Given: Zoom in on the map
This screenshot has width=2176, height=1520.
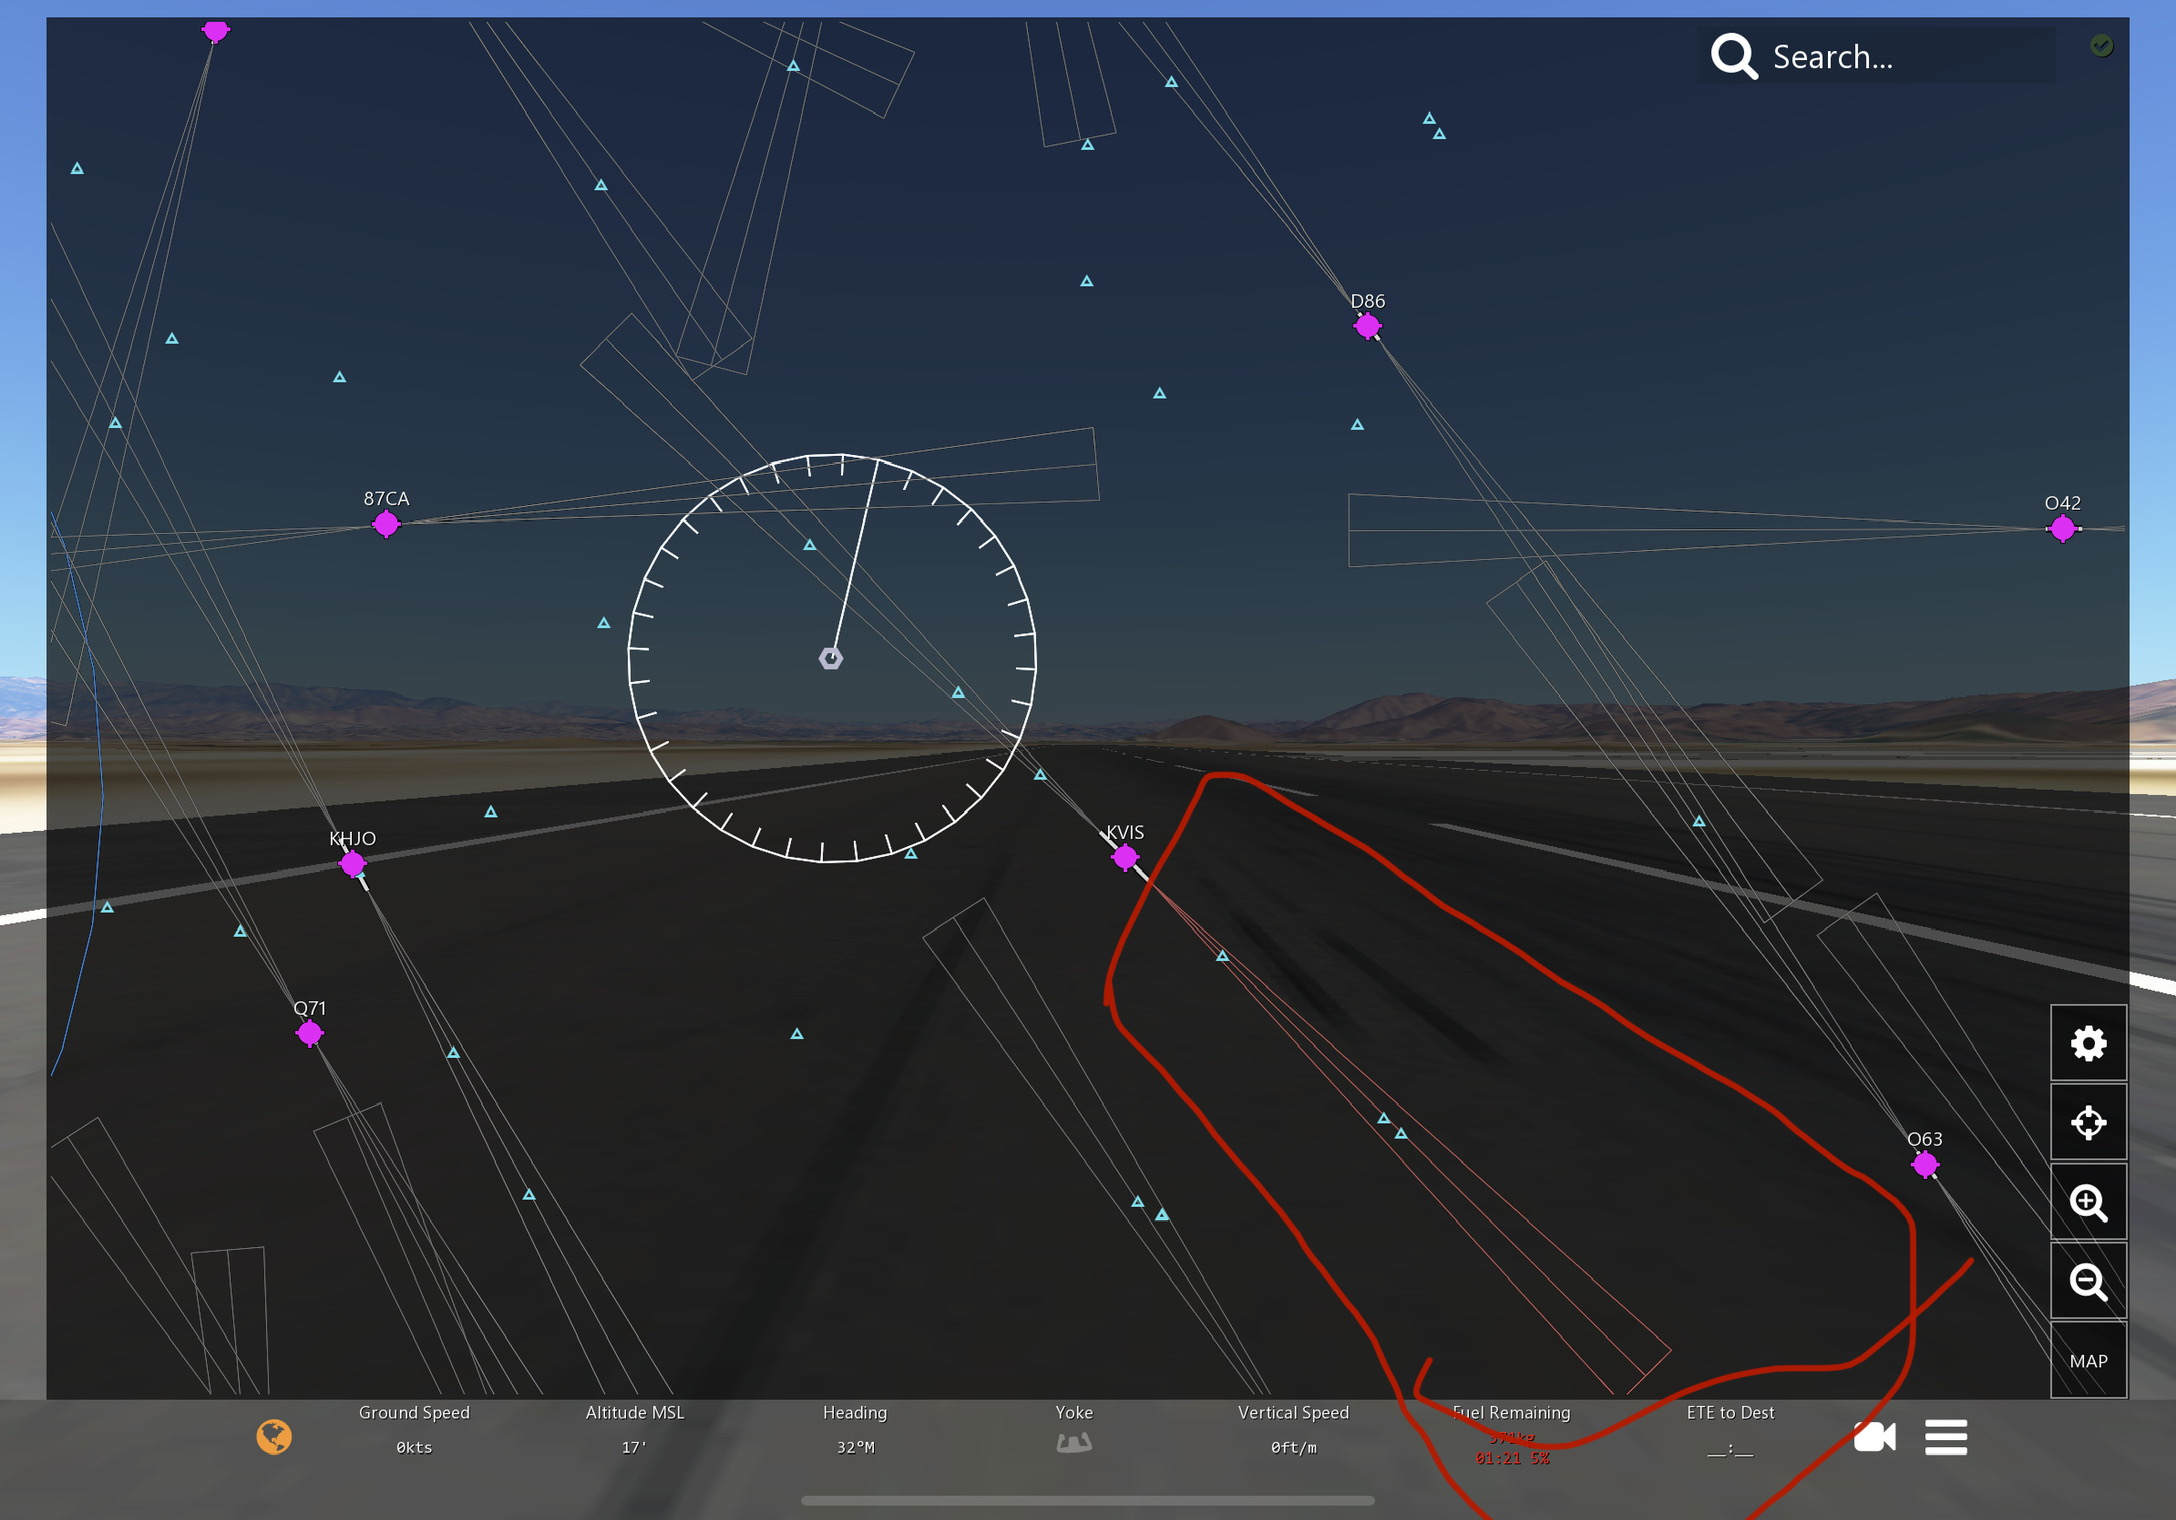Looking at the screenshot, I should pos(2088,1202).
